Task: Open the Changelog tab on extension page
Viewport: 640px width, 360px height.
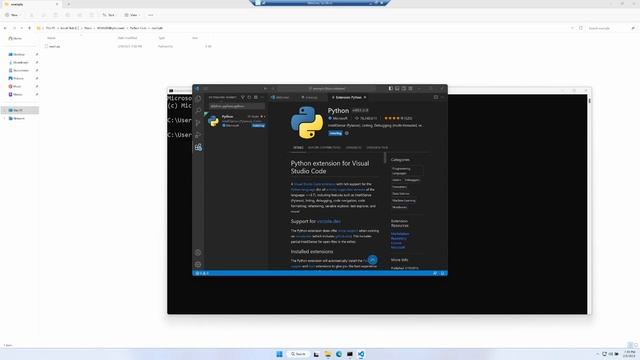Action: pos(353,148)
